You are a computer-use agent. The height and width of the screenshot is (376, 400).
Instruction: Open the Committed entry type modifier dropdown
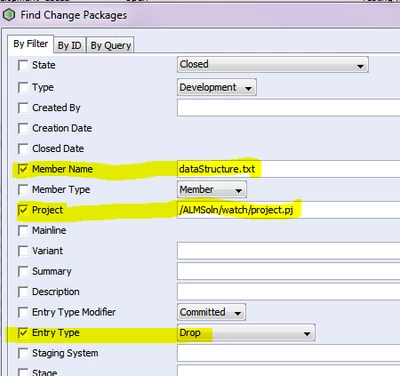click(211, 312)
